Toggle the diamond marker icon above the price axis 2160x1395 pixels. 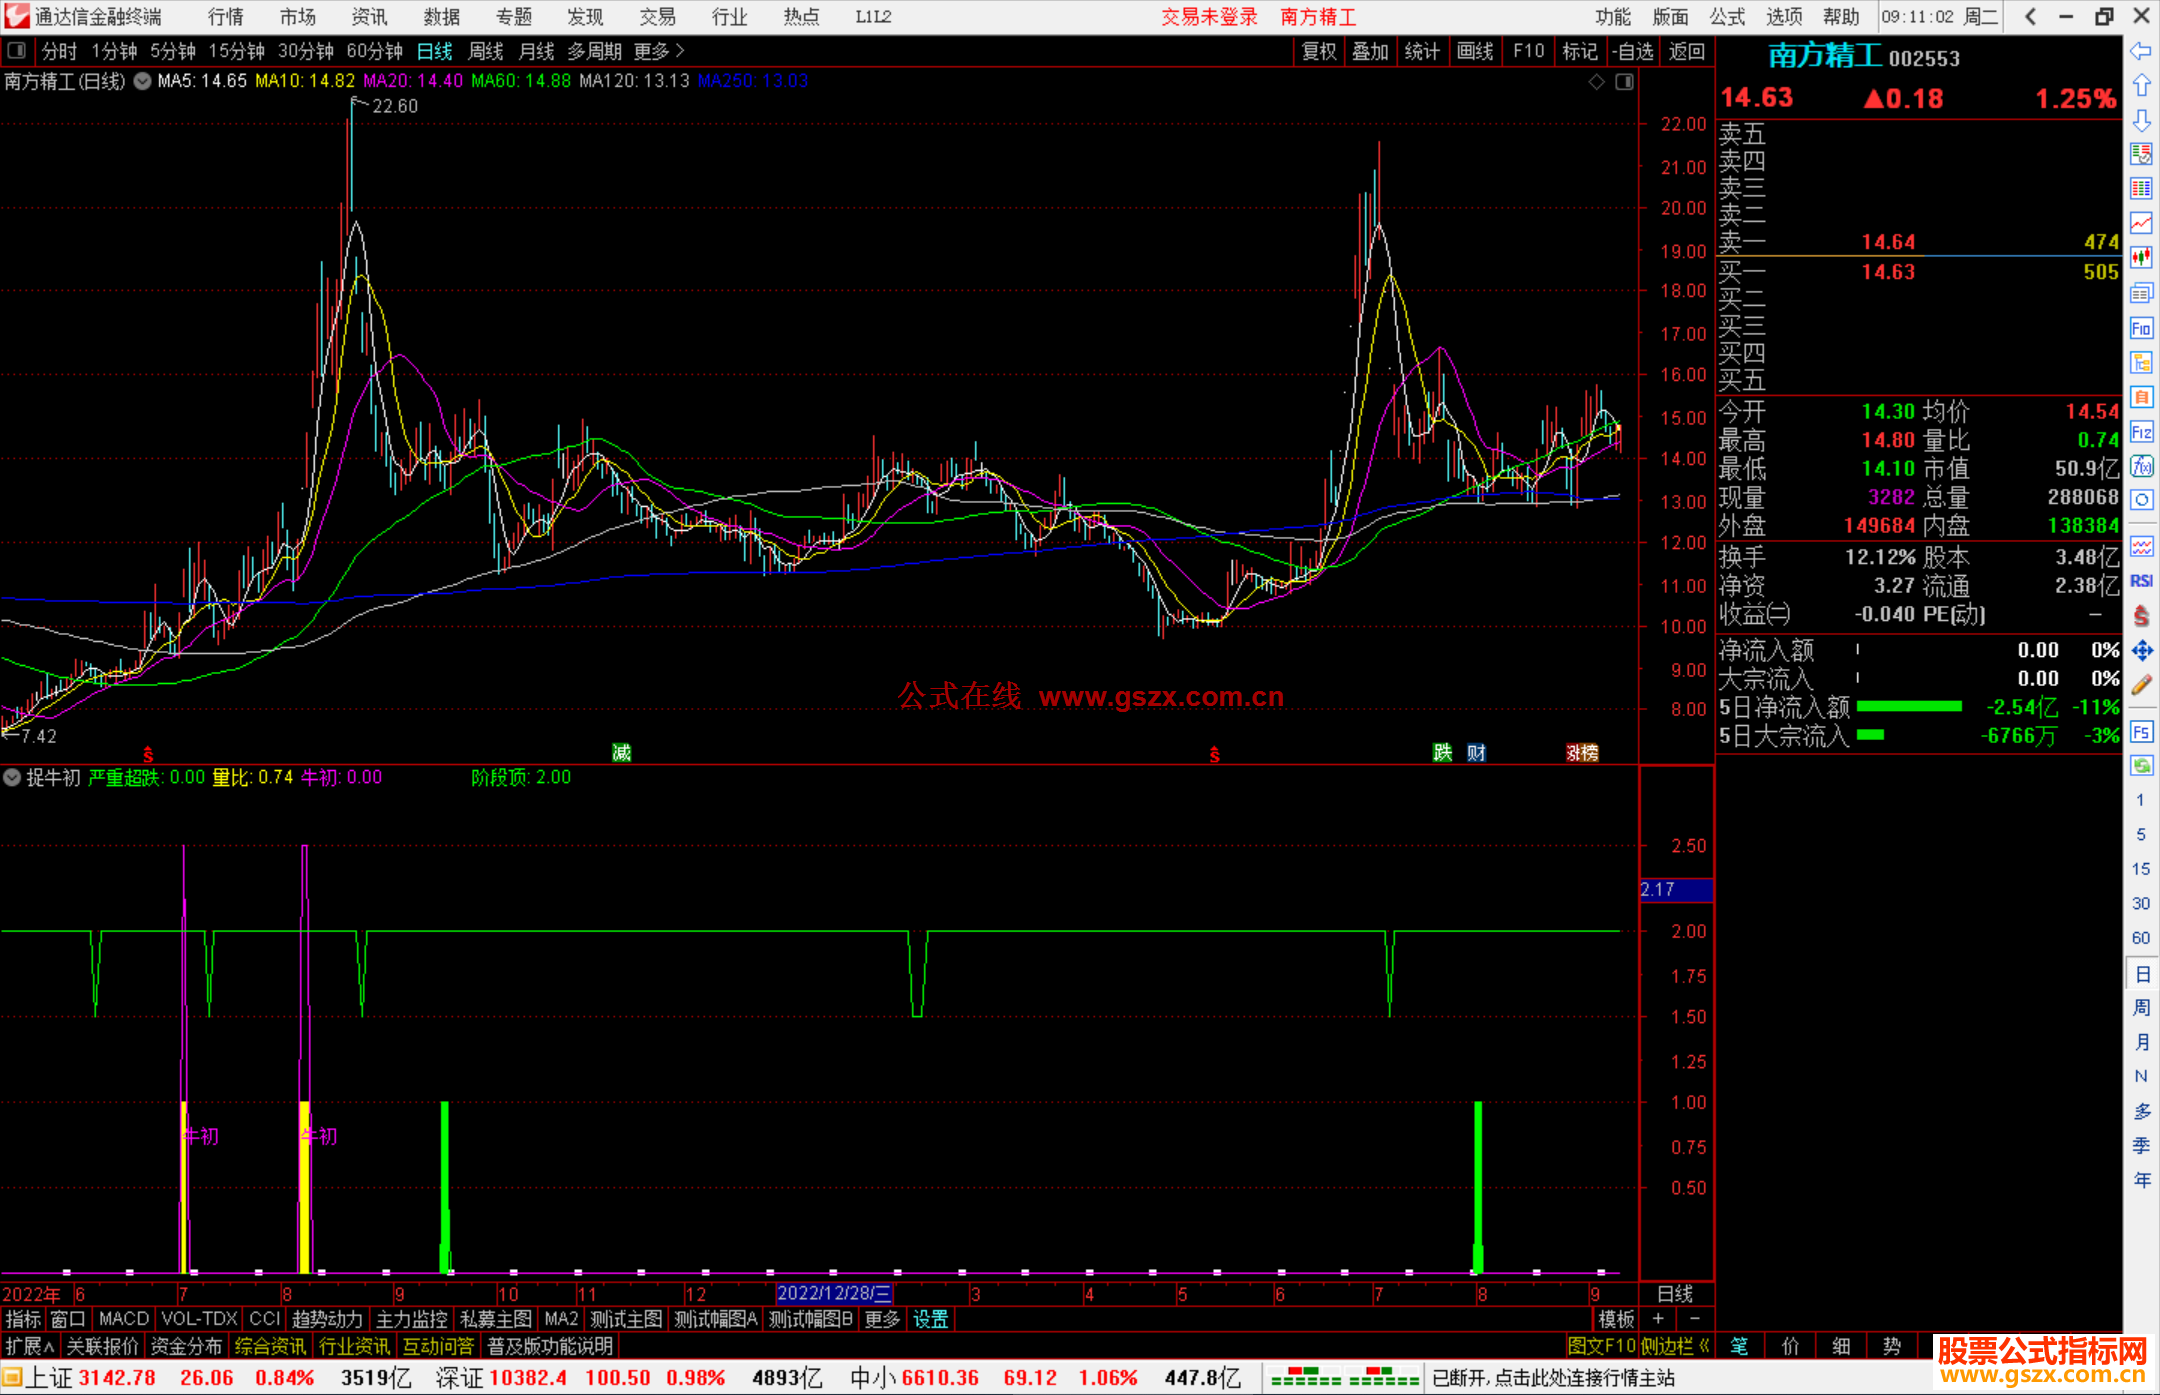[x=1597, y=82]
